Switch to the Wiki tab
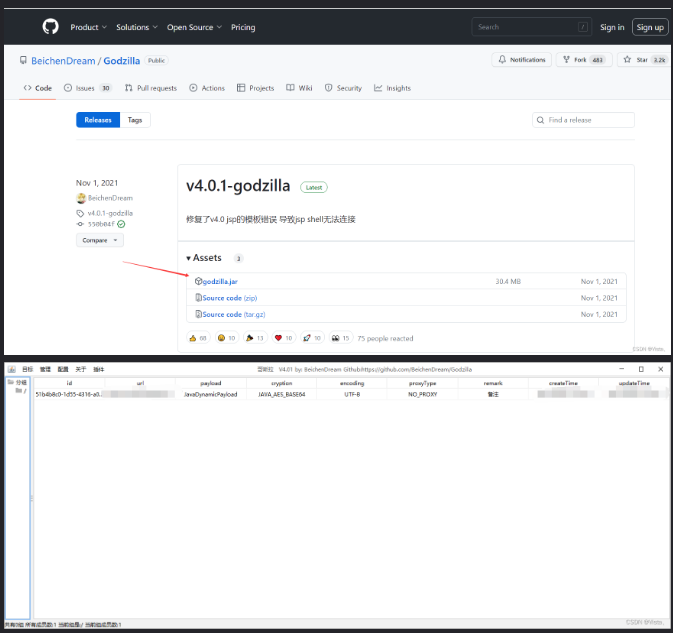The width and height of the screenshot is (673, 633). (x=299, y=88)
